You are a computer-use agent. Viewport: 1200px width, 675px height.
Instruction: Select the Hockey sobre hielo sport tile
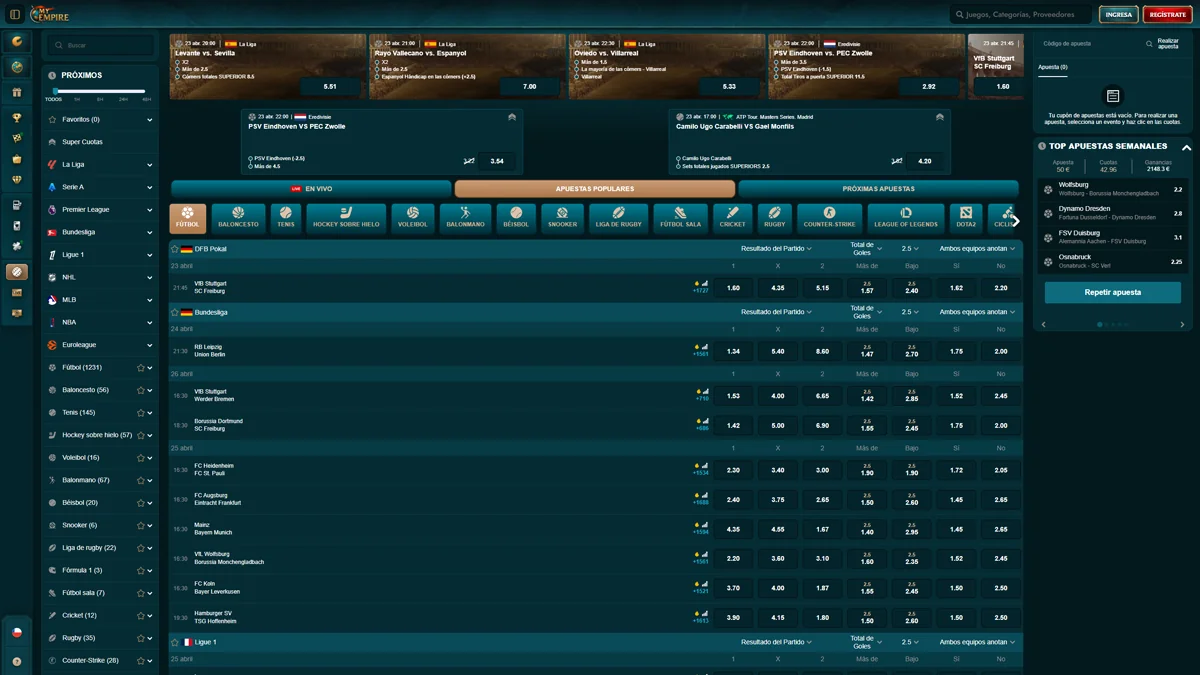(x=346, y=218)
